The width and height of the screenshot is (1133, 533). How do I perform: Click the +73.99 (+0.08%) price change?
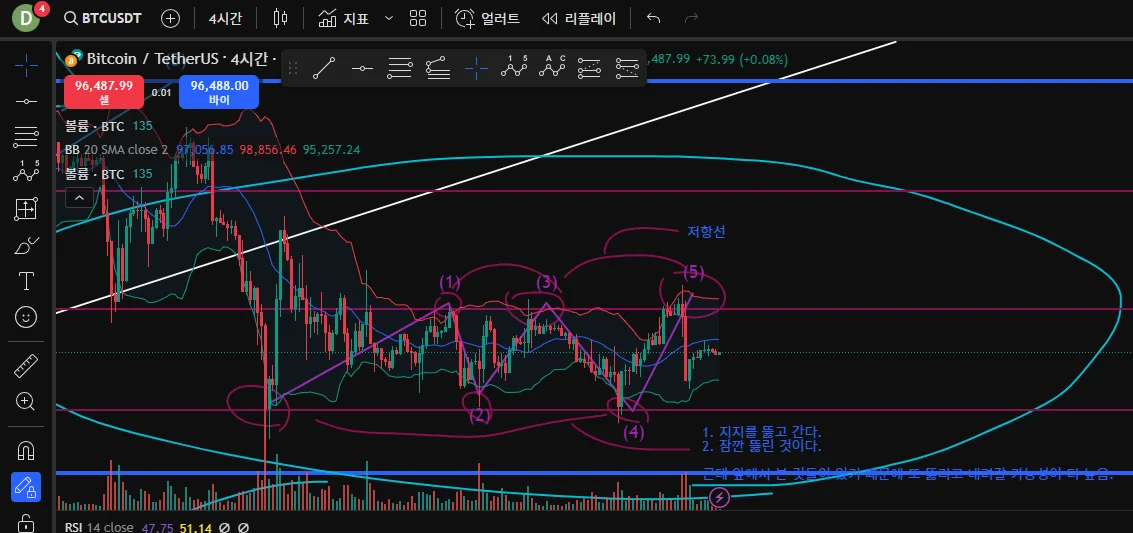coord(741,59)
